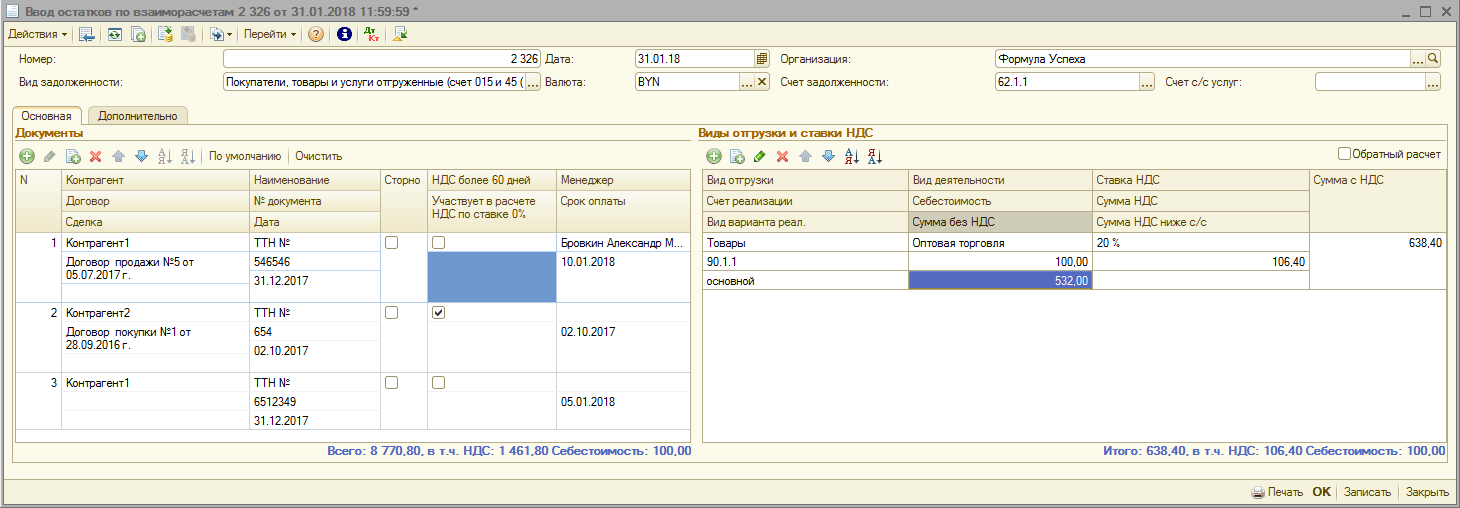Open the Действия dropdown menu

click(x=38, y=34)
